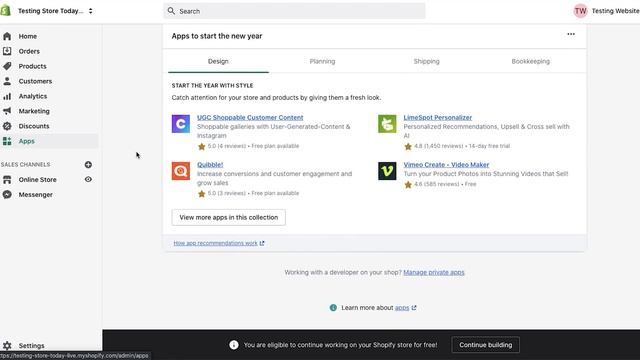
Task: Open the Orders menu item
Action: click(29, 51)
